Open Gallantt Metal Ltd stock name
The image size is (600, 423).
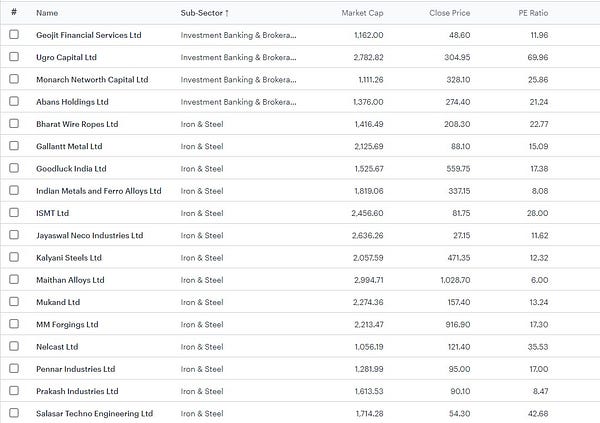click(69, 146)
